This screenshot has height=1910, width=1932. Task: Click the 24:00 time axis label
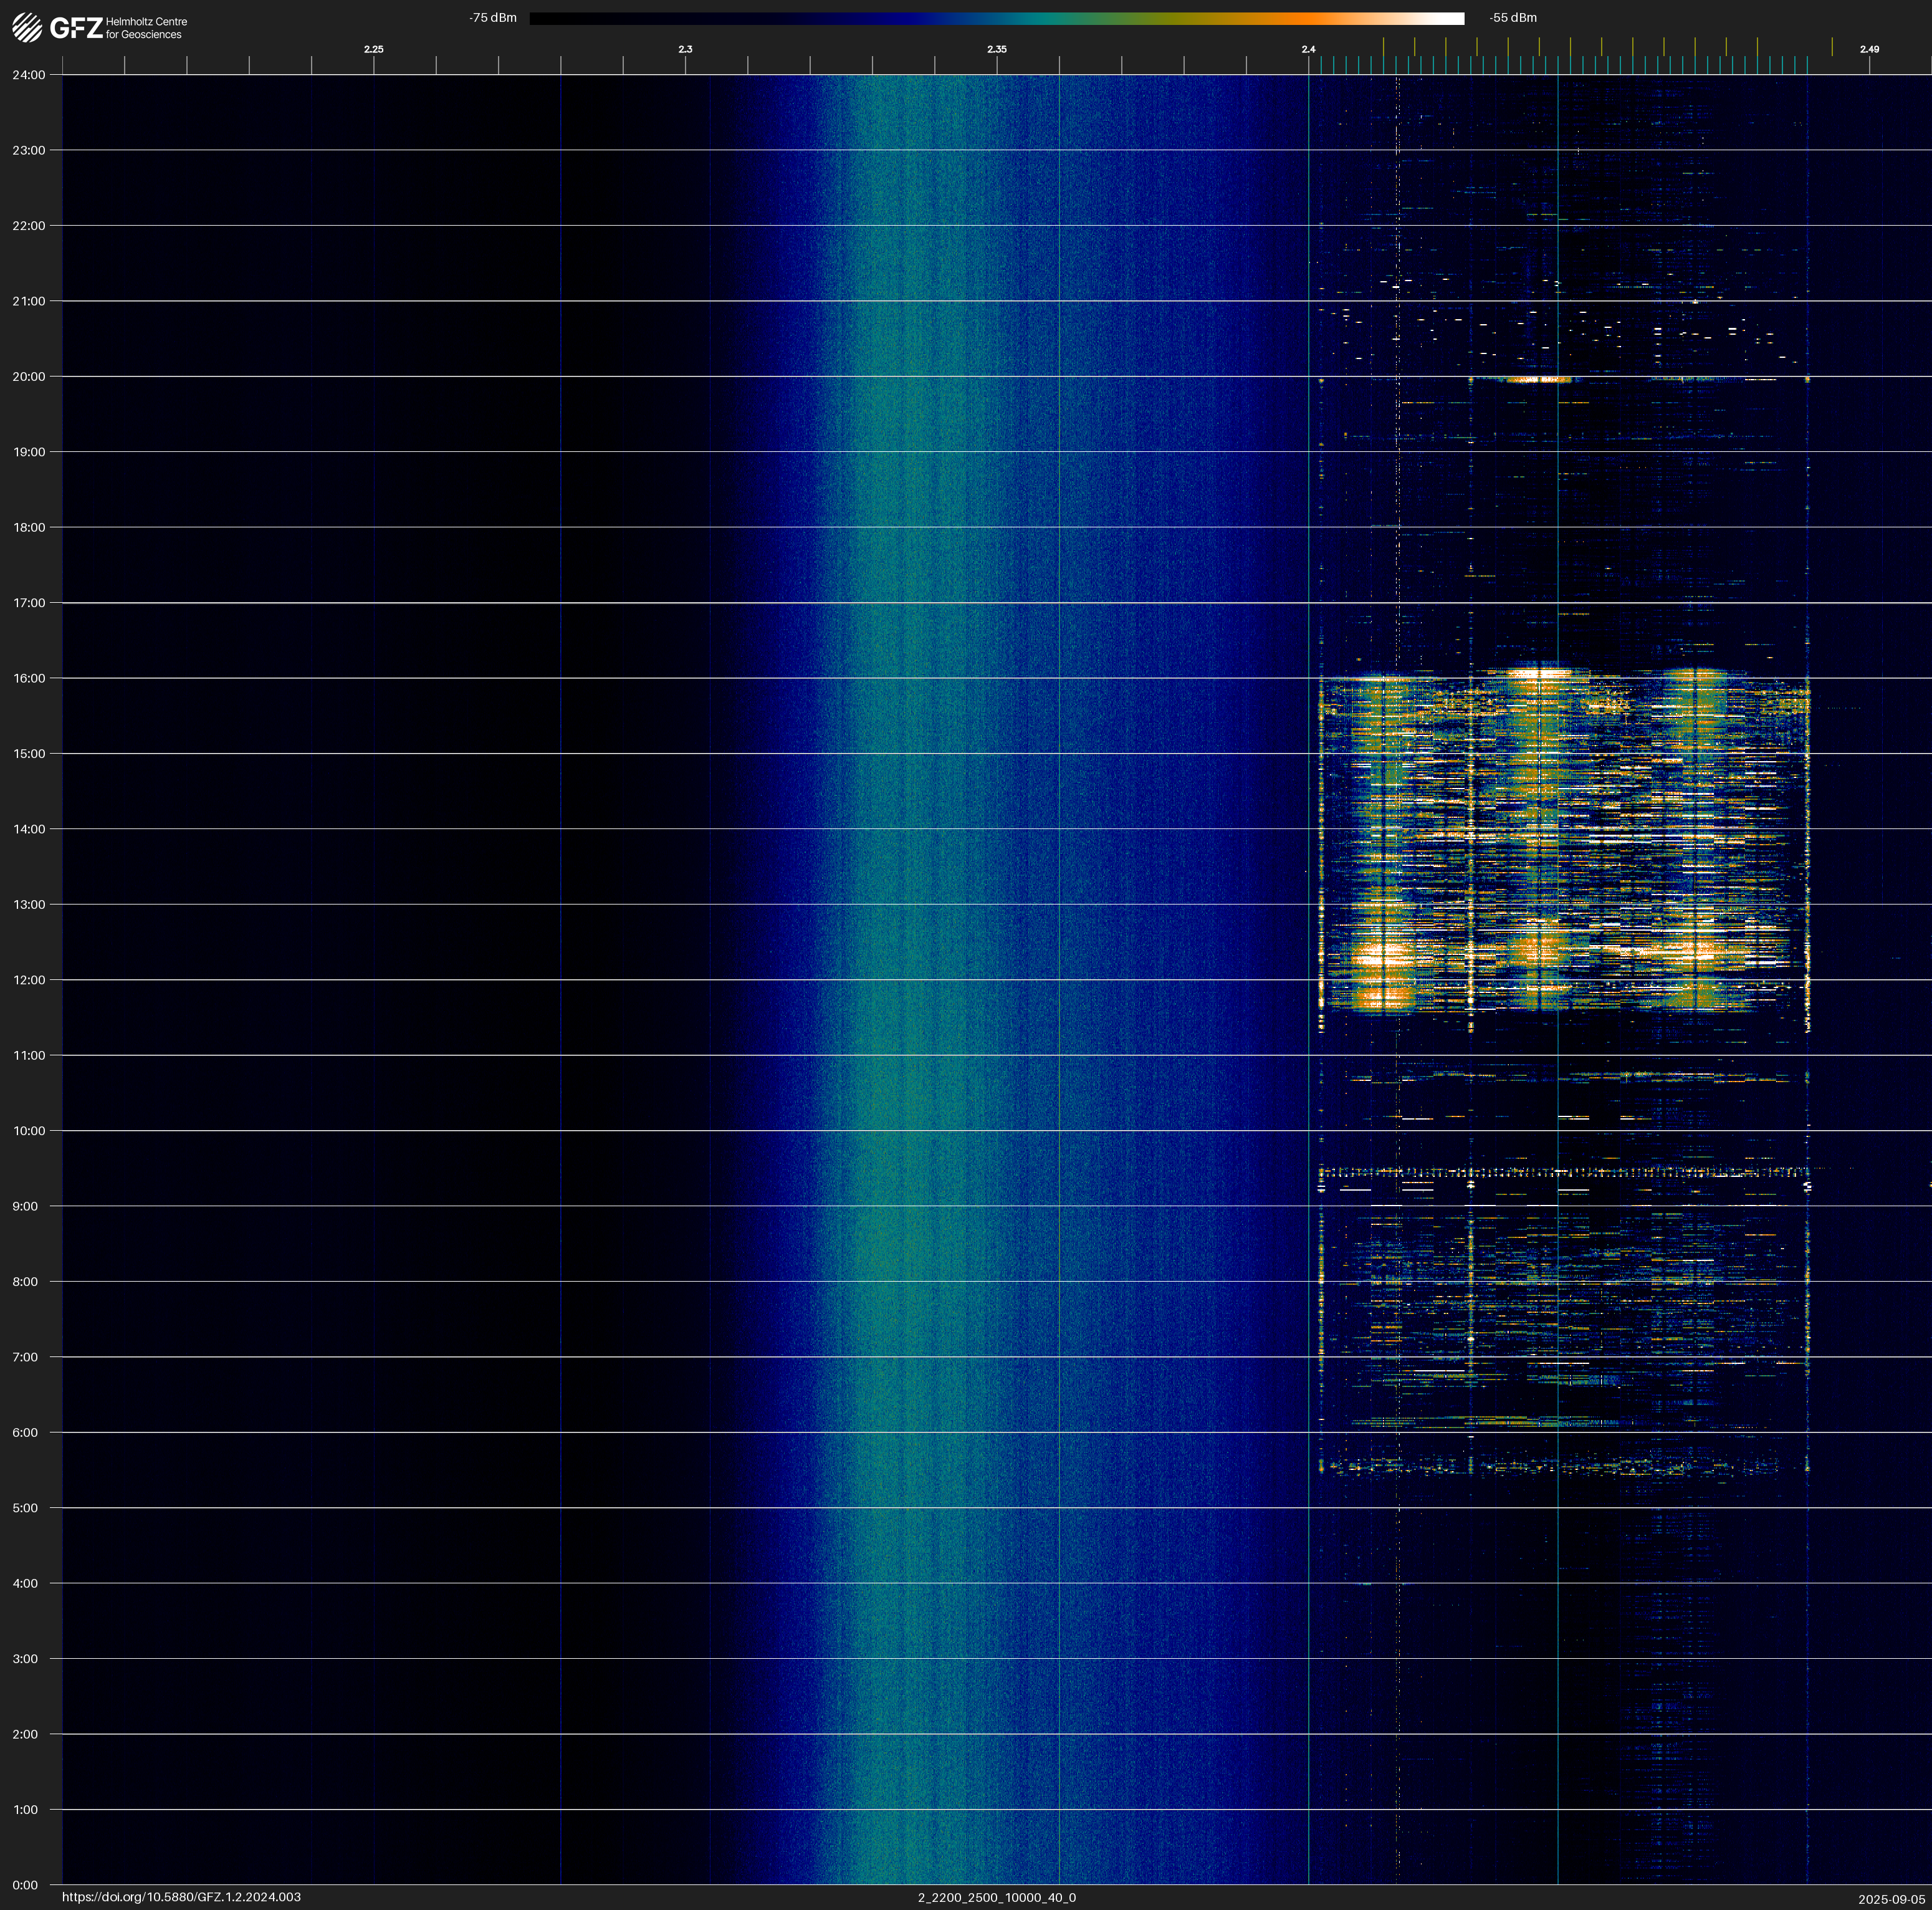(x=28, y=75)
